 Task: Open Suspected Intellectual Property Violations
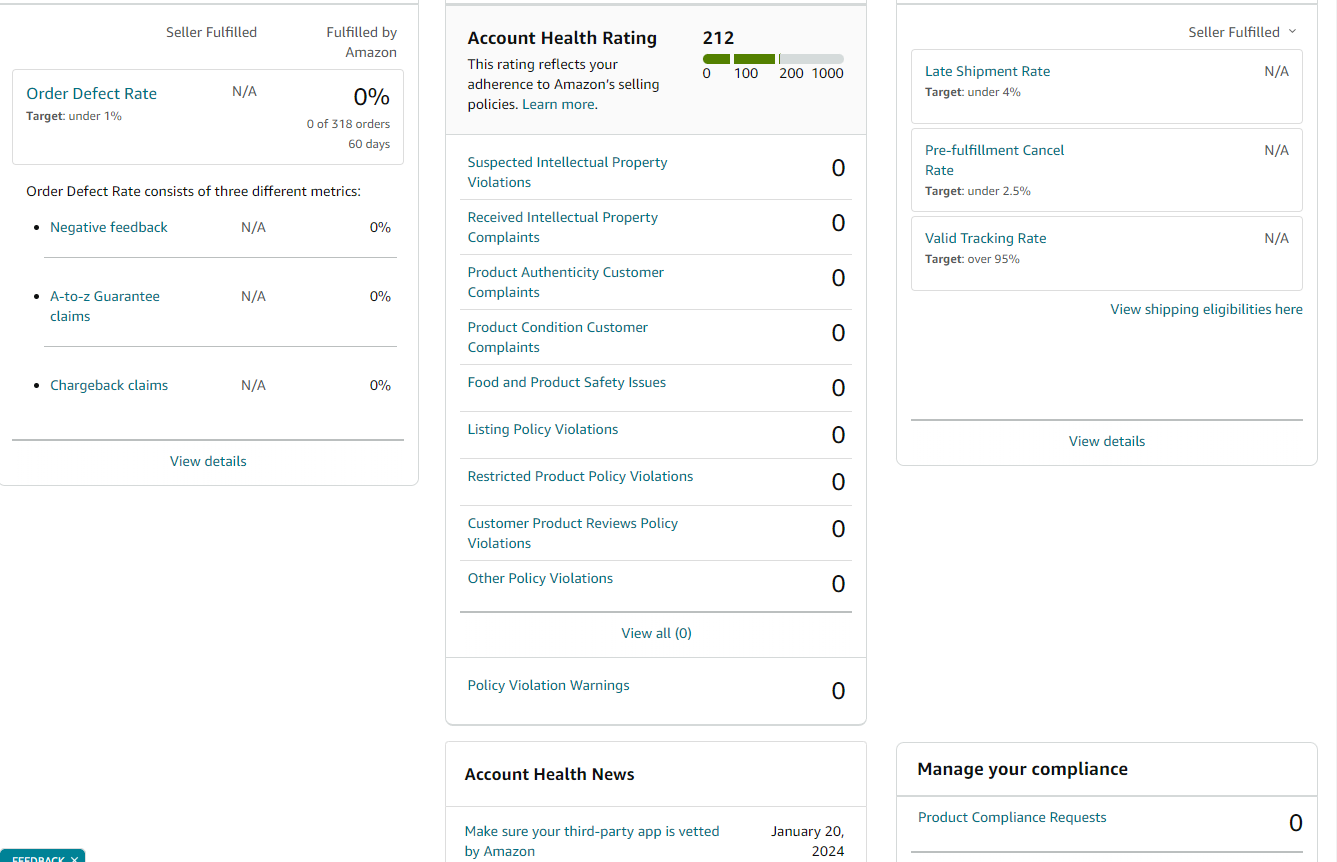(567, 172)
